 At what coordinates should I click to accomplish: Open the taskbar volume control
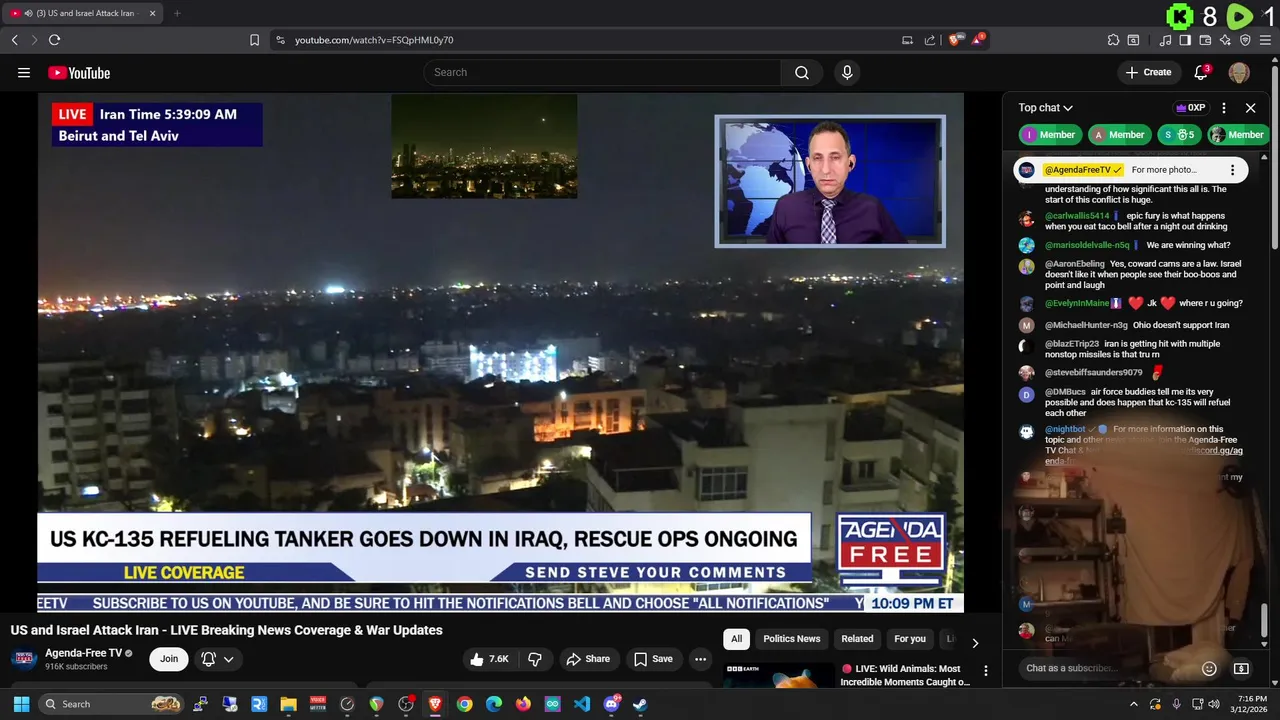(x=1214, y=704)
